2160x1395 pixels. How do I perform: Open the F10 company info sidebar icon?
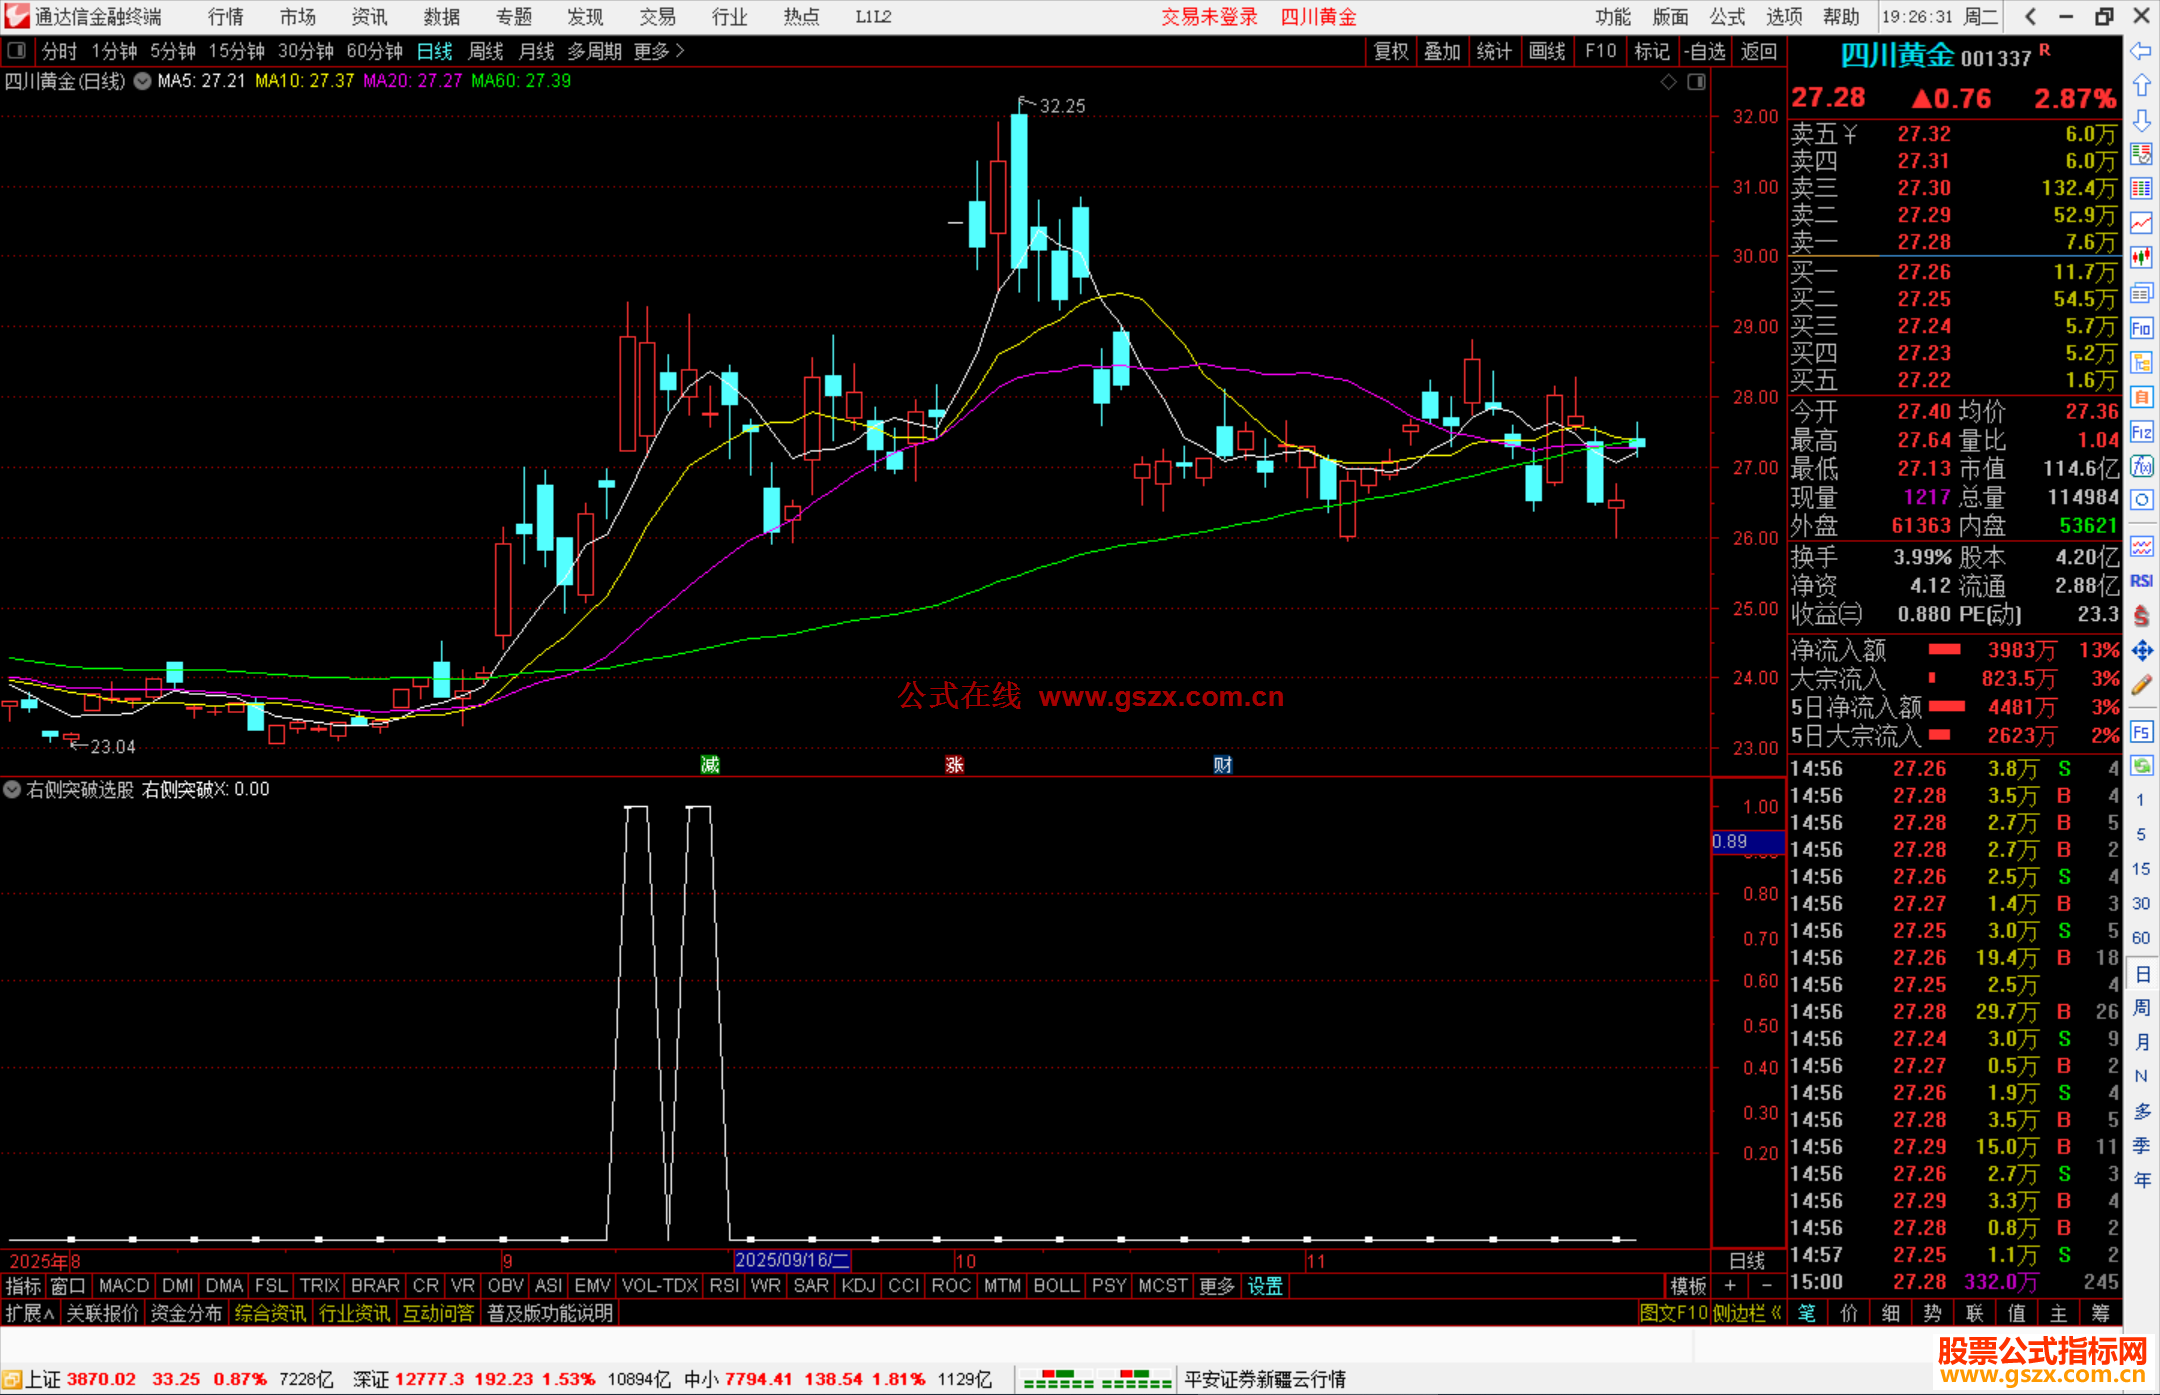[2141, 328]
